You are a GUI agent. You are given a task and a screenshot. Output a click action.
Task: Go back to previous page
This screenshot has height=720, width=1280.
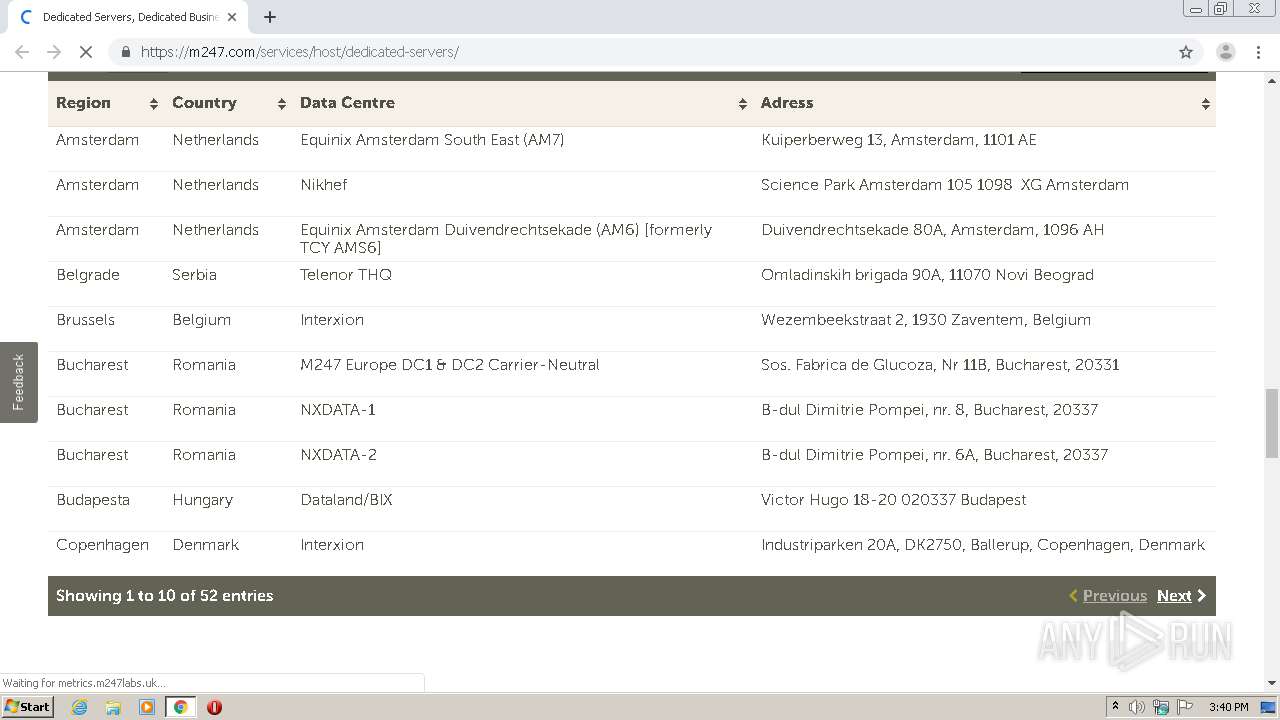click(22, 52)
